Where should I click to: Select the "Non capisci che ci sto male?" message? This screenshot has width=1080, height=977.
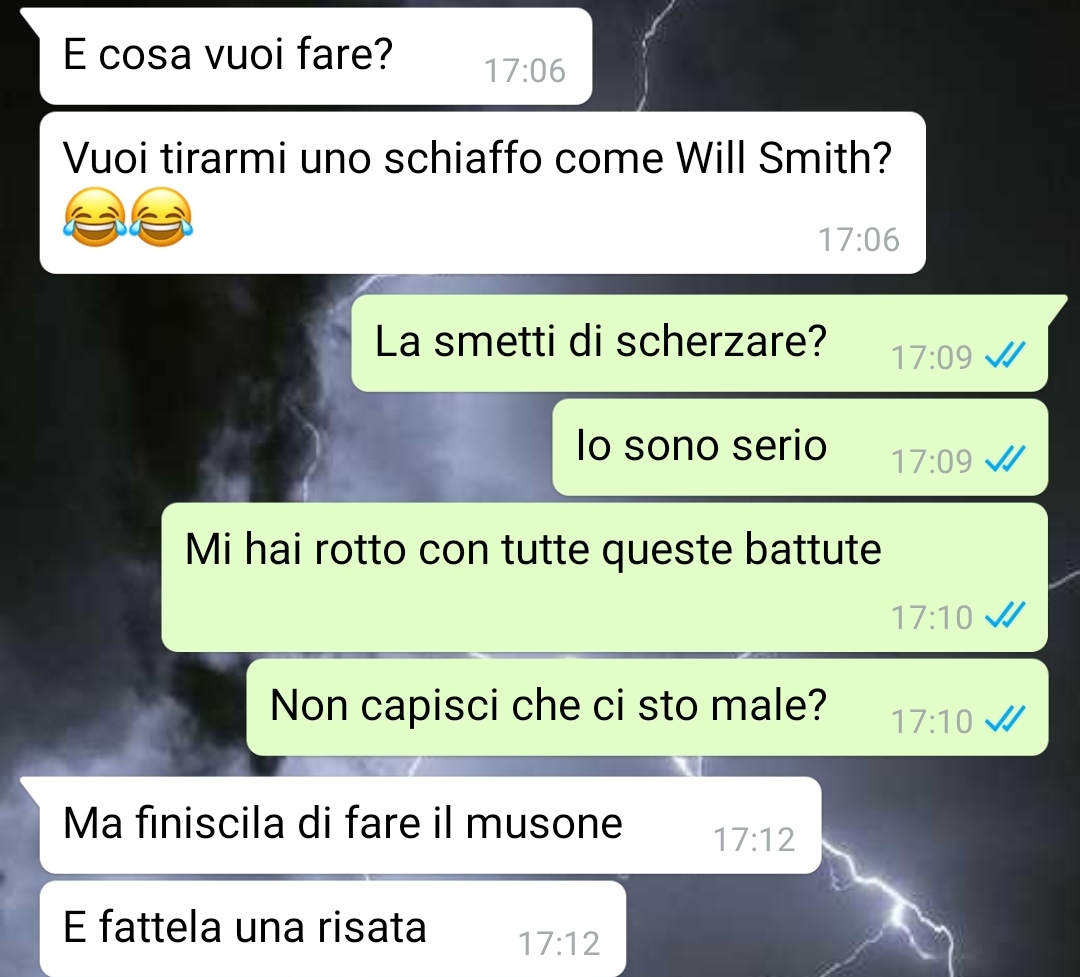point(647,708)
